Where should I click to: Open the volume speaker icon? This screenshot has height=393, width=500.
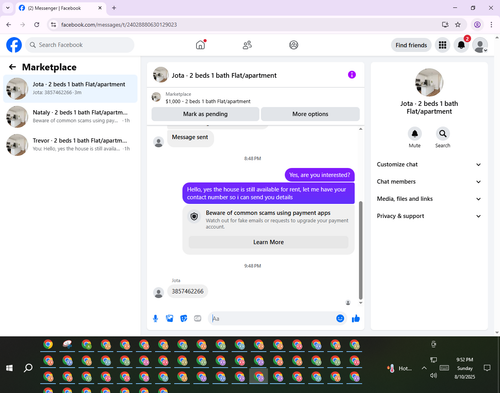click(433, 376)
